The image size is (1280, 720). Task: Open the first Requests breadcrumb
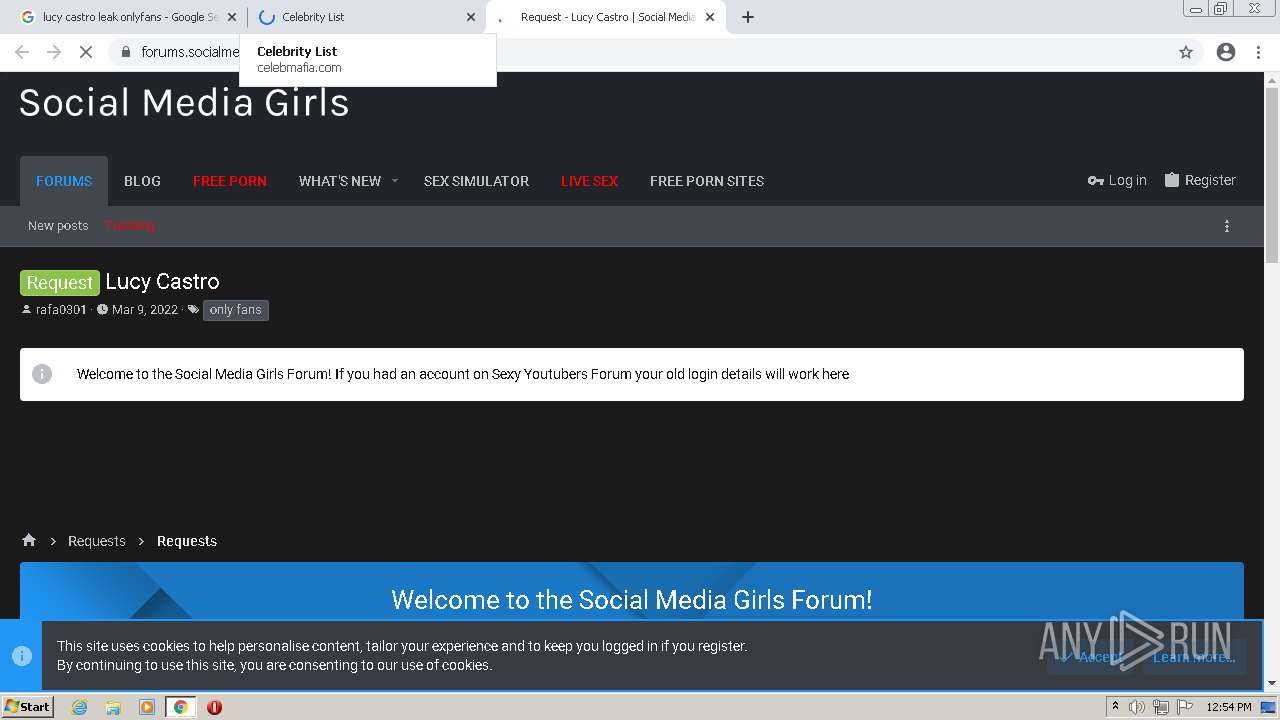[x=97, y=541]
